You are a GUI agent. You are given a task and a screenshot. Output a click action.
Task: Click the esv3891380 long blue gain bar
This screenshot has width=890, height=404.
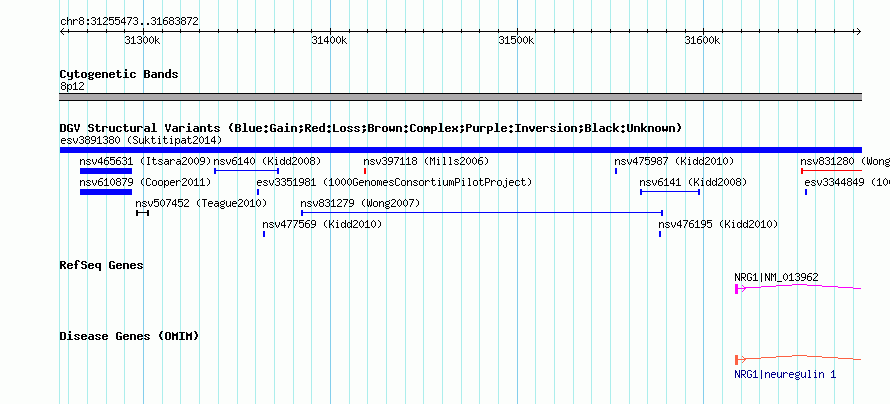click(x=460, y=150)
